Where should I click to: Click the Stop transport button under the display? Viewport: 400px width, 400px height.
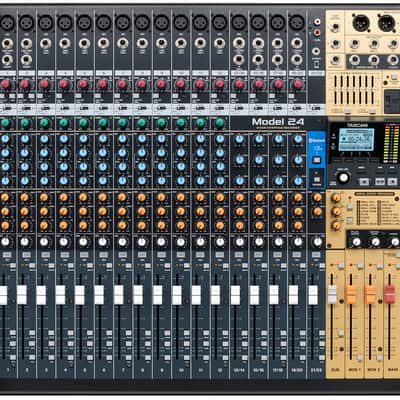pos(365,182)
